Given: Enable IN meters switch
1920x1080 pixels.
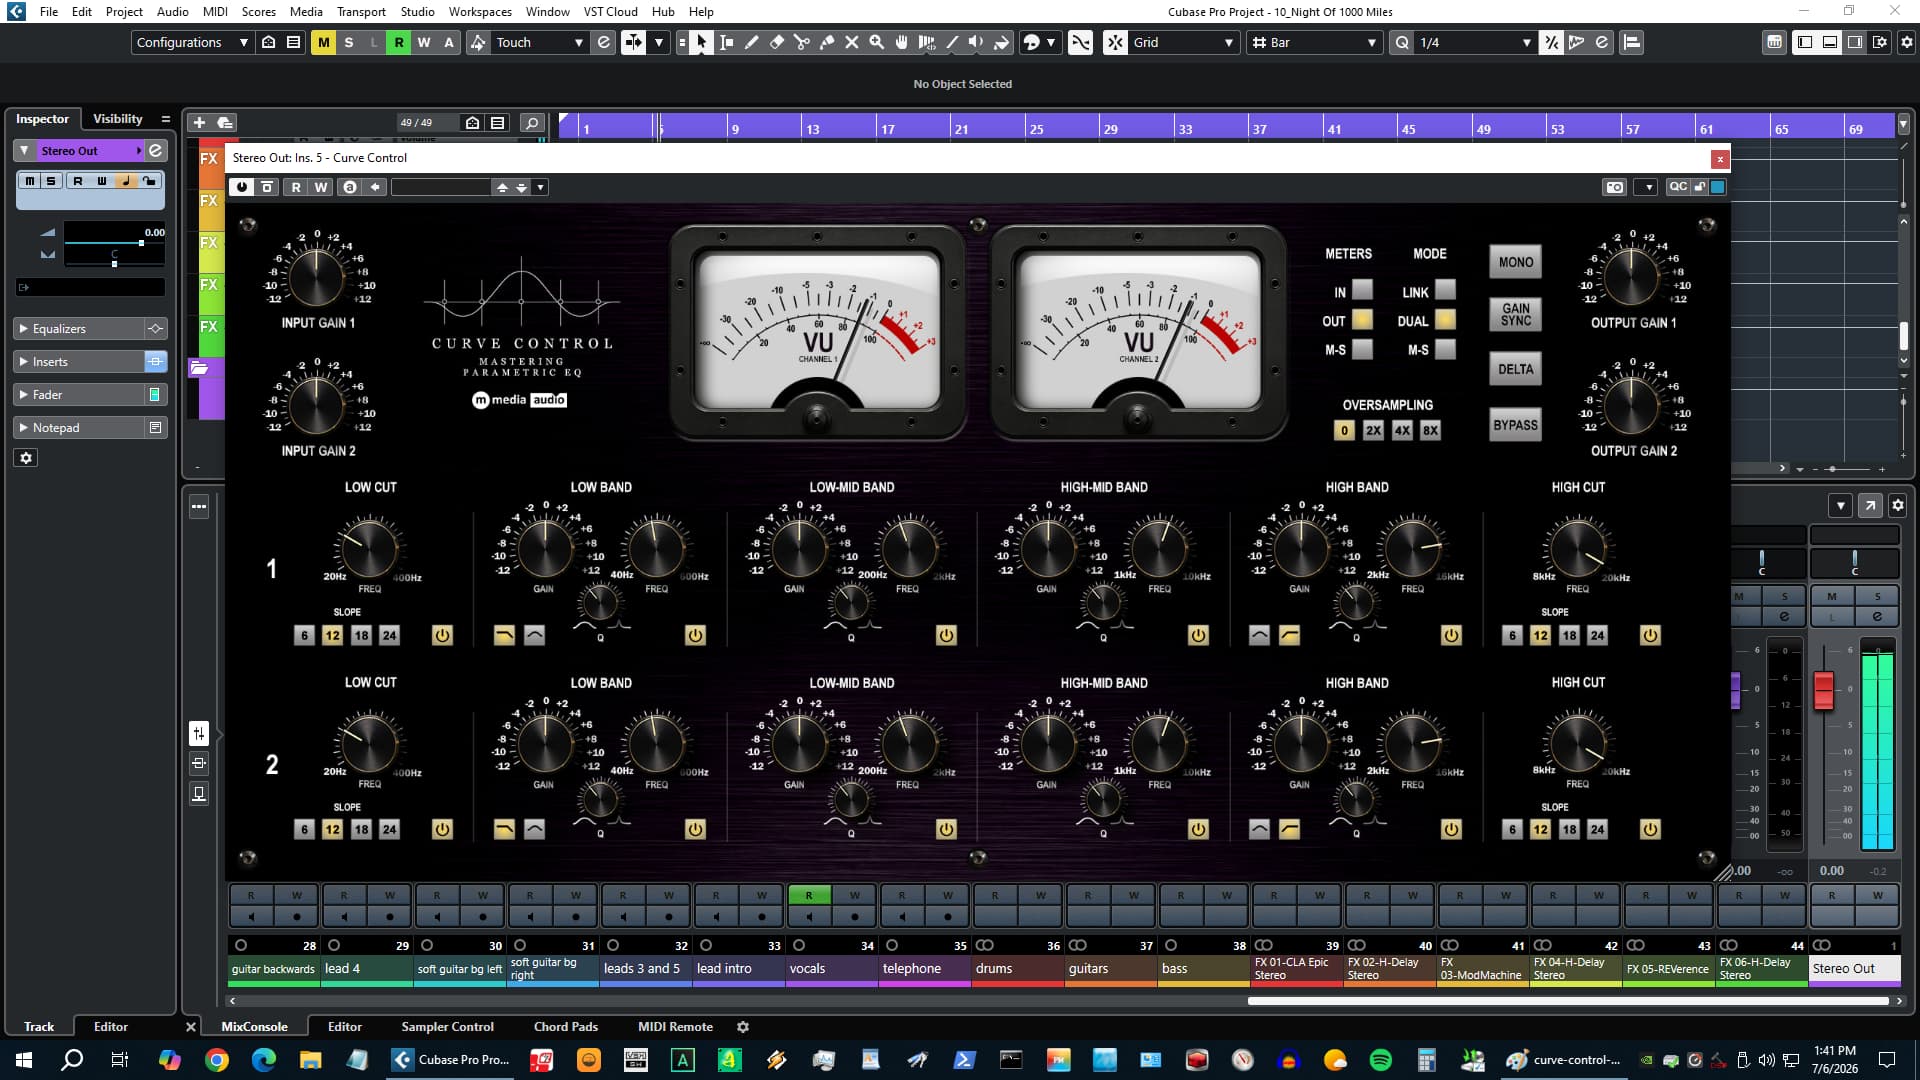Looking at the screenshot, I should pos(1362,291).
